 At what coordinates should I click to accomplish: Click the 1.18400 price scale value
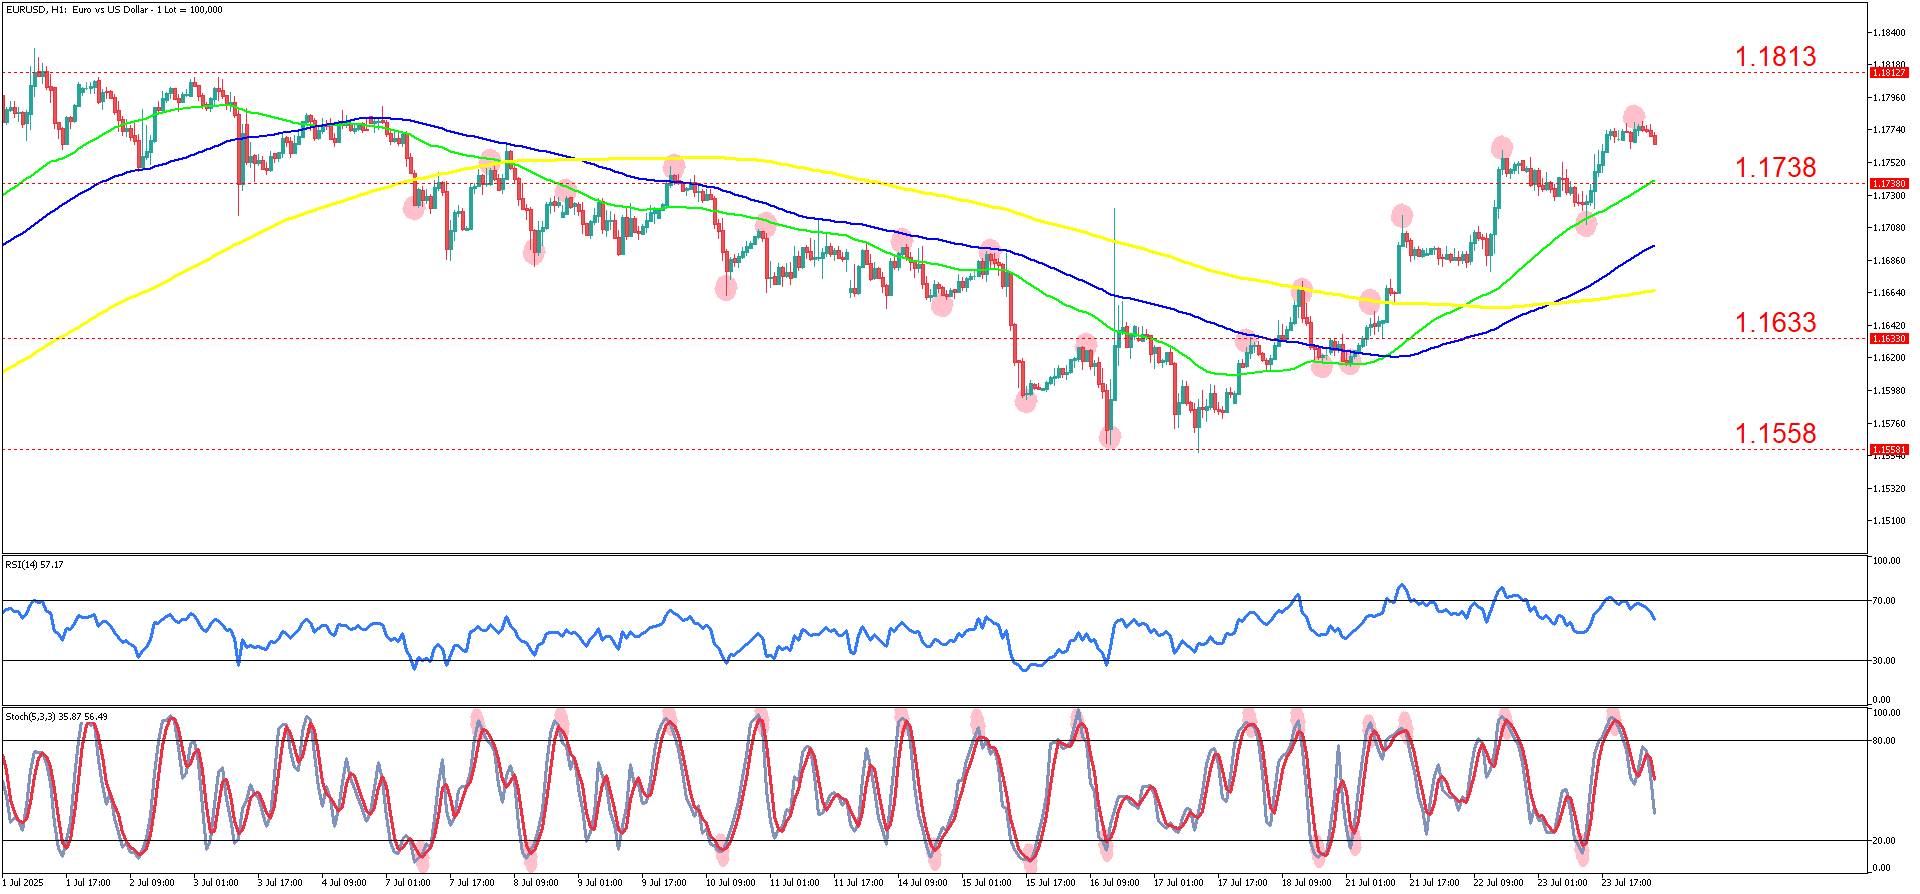(x=1889, y=33)
